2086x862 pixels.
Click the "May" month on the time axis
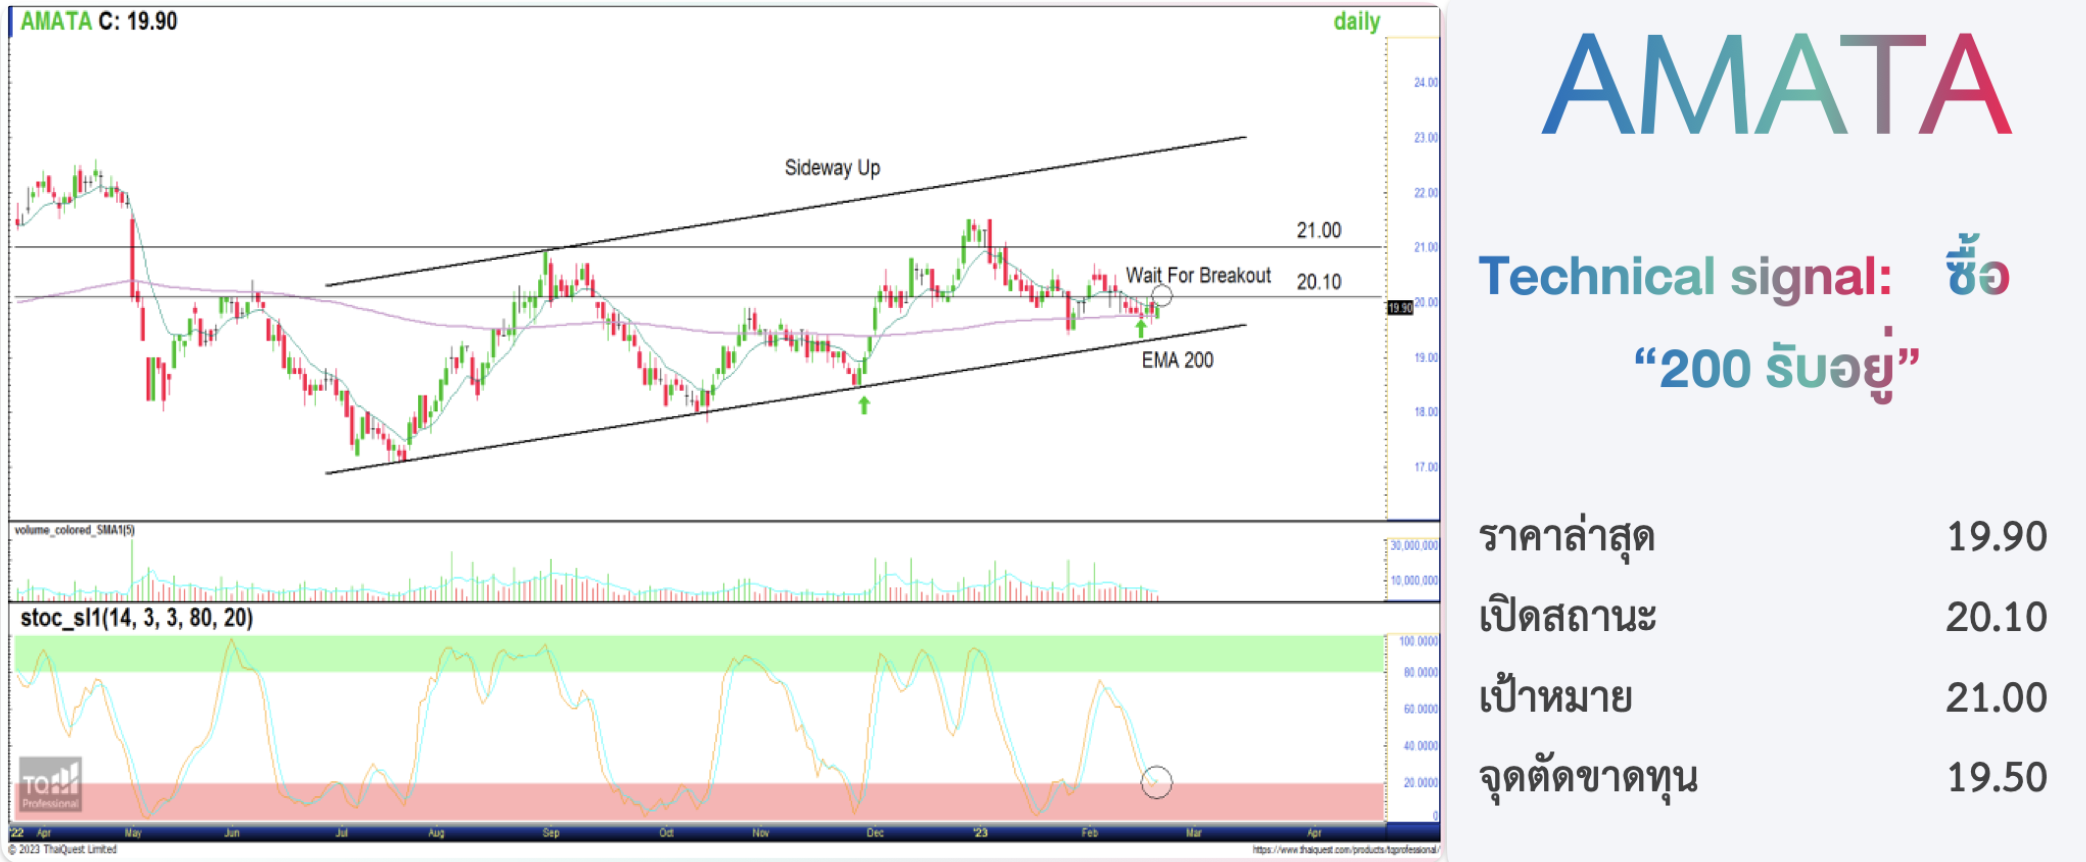click(133, 832)
